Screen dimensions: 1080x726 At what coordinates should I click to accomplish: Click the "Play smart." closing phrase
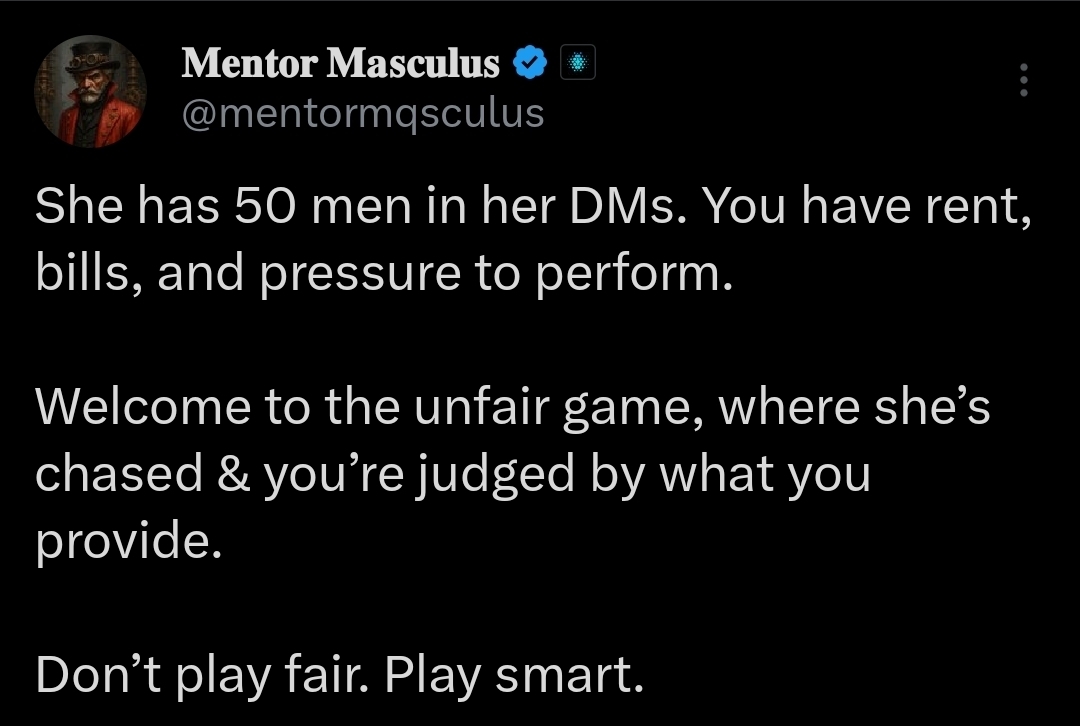[x=514, y=675]
